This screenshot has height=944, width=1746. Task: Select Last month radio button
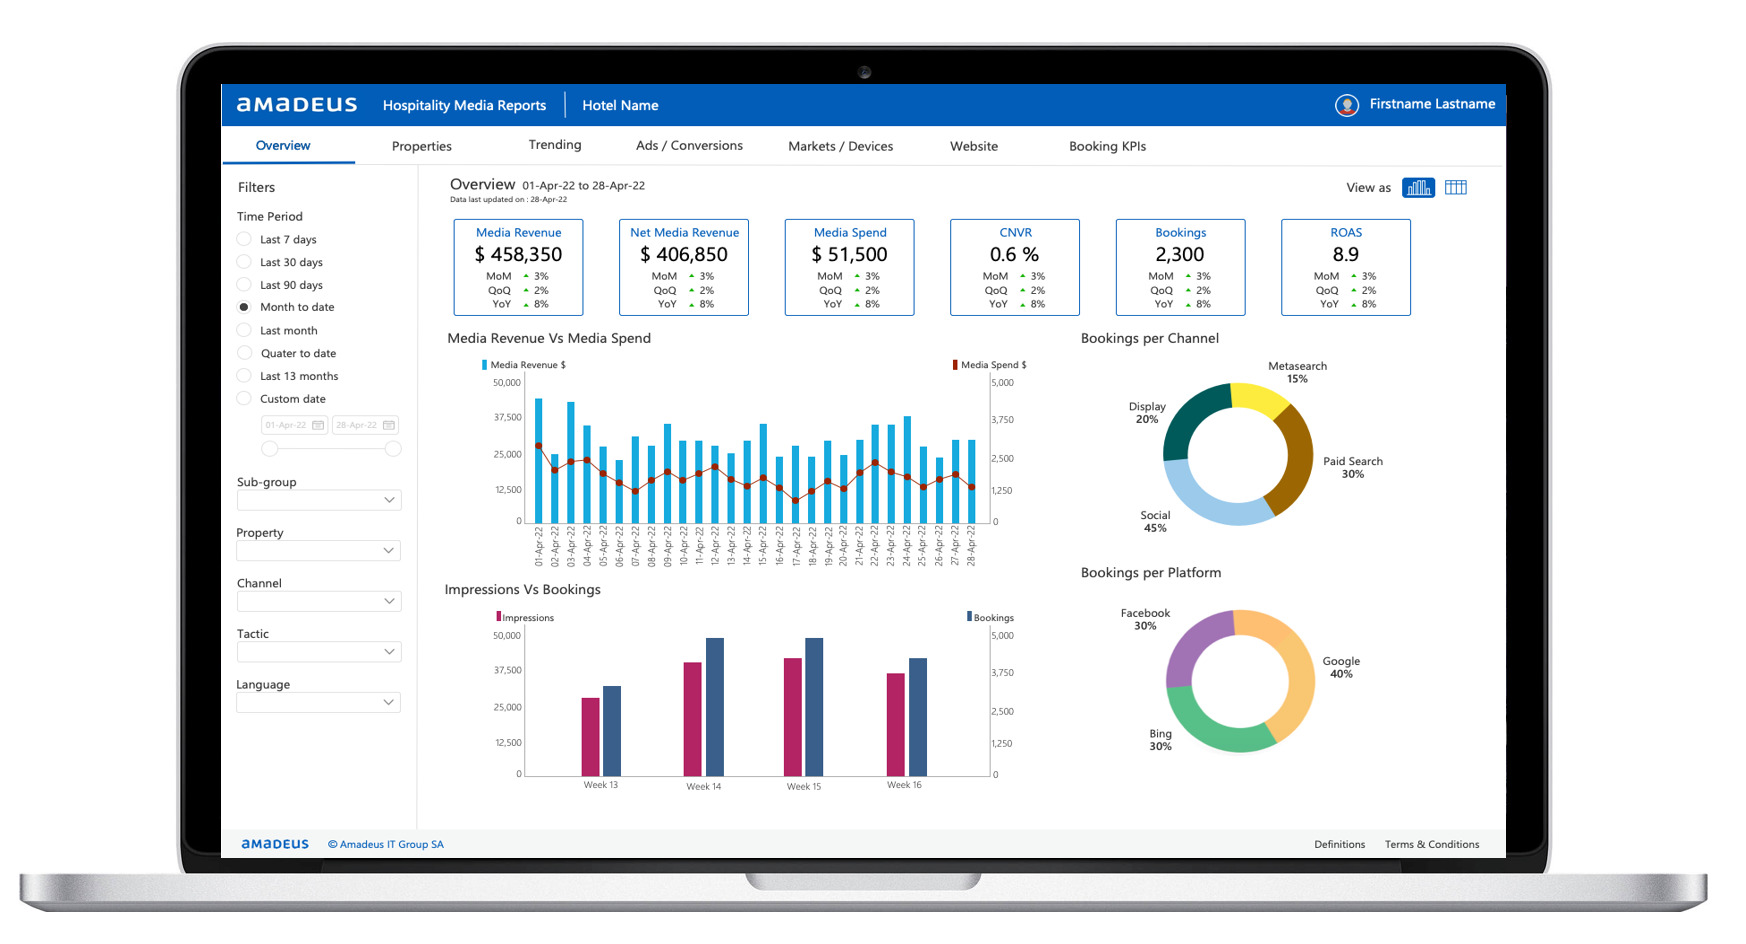tap(244, 330)
